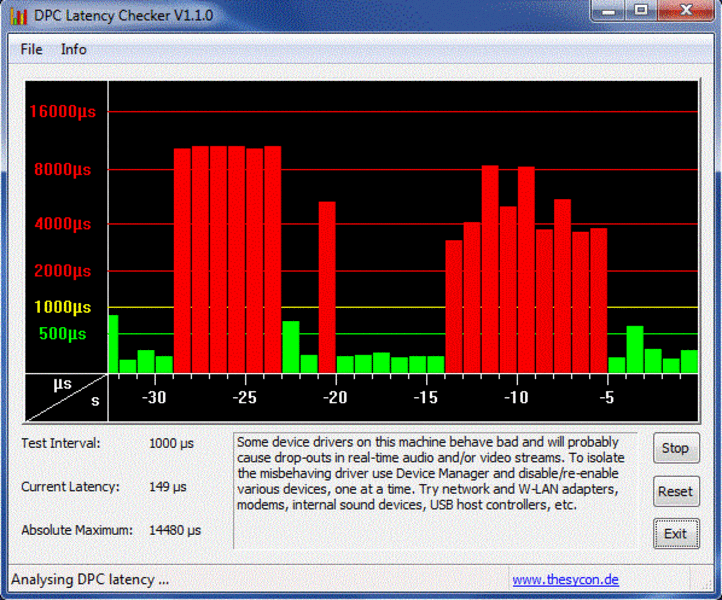Click the 16000µs axis label

pos(63,111)
